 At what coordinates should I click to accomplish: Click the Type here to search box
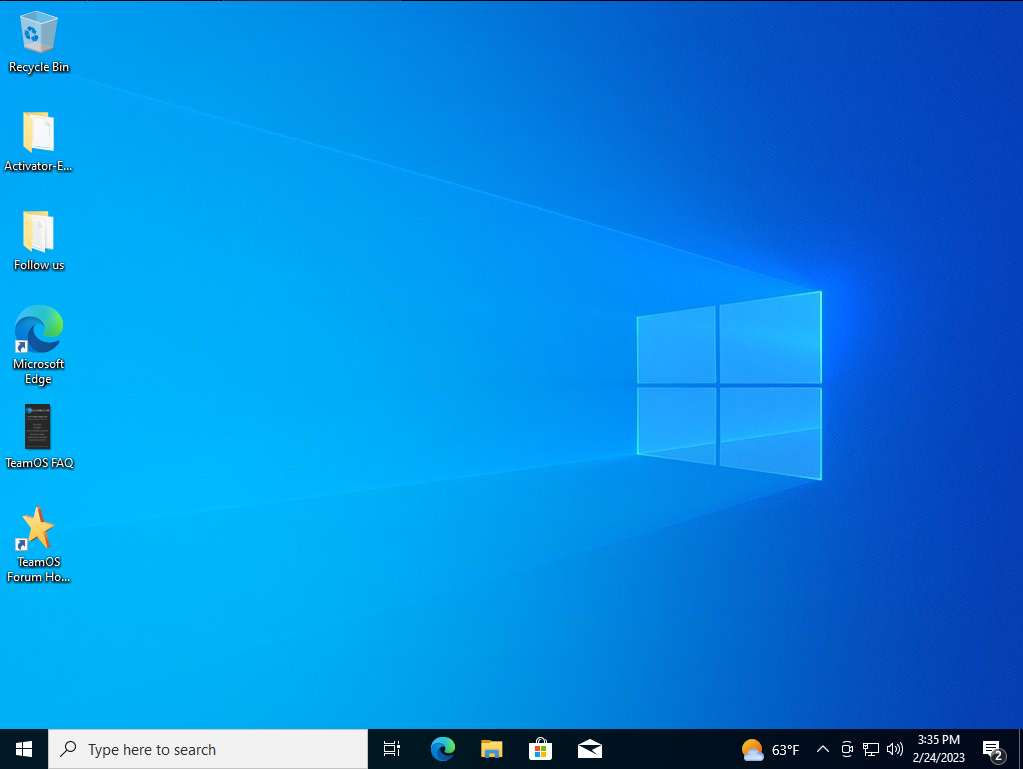click(208, 749)
